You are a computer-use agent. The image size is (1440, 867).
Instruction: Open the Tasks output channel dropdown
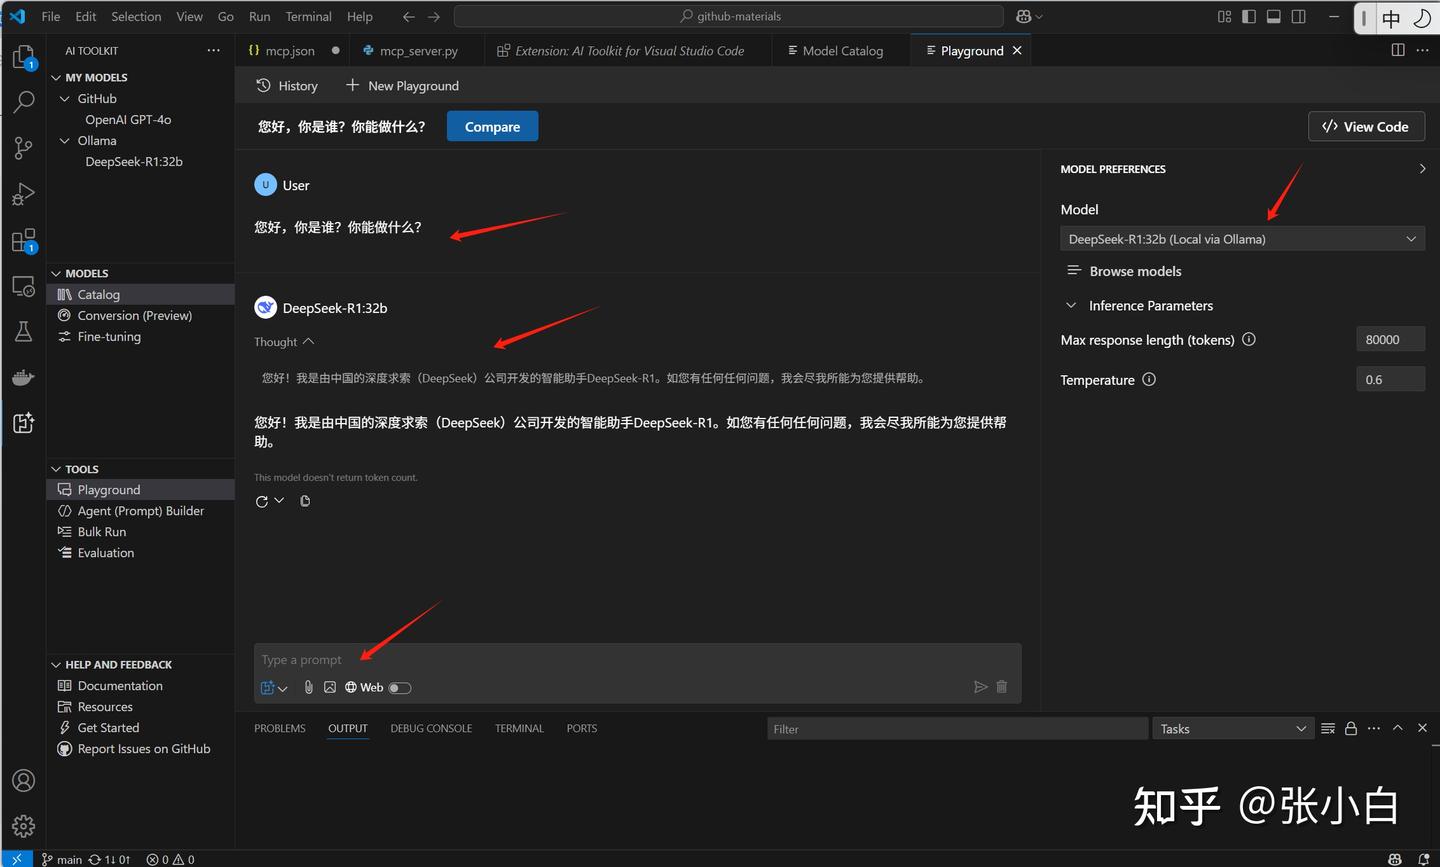click(1232, 729)
